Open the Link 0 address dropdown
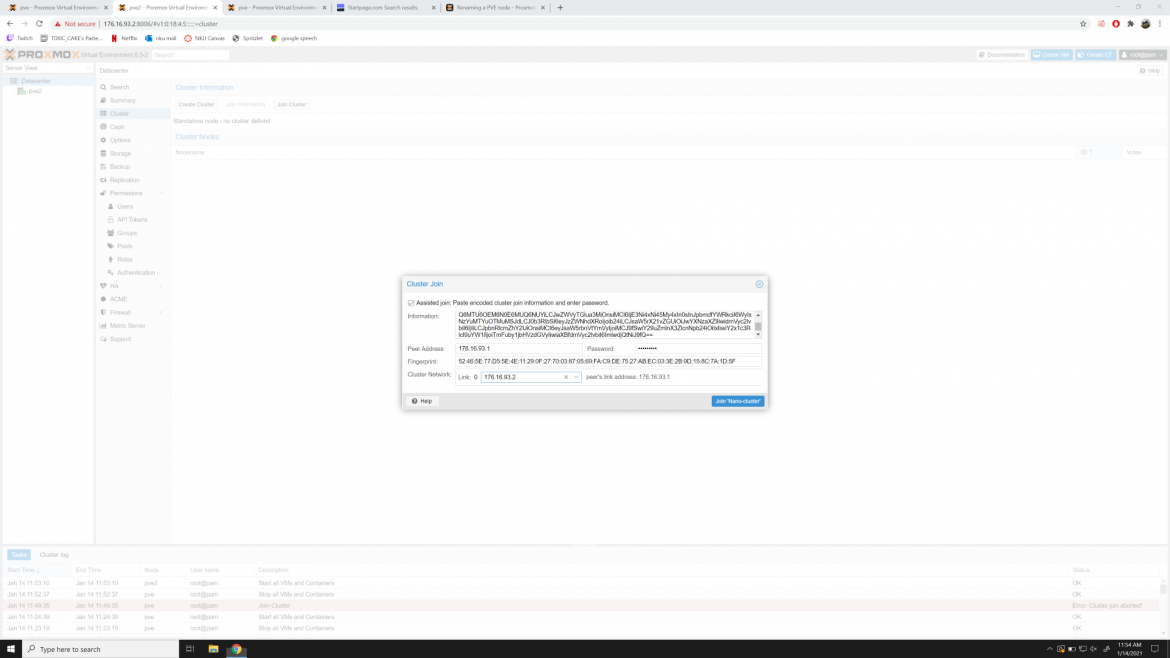The height and width of the screenshot is (658, 1170). 576,377
